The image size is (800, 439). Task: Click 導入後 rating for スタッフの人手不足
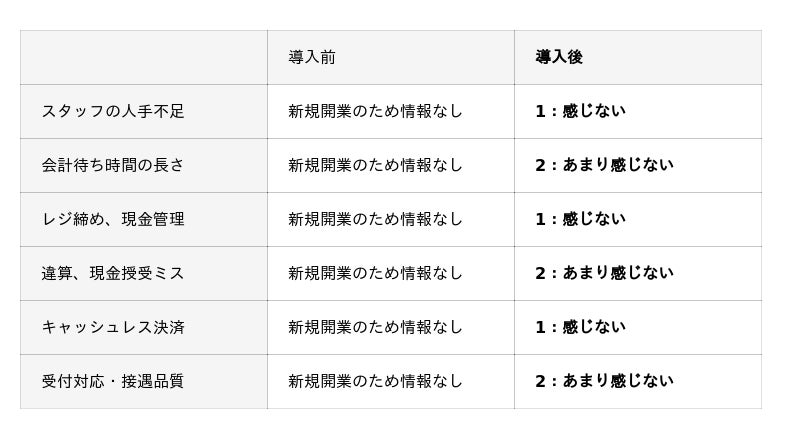[x=580, y=111]
